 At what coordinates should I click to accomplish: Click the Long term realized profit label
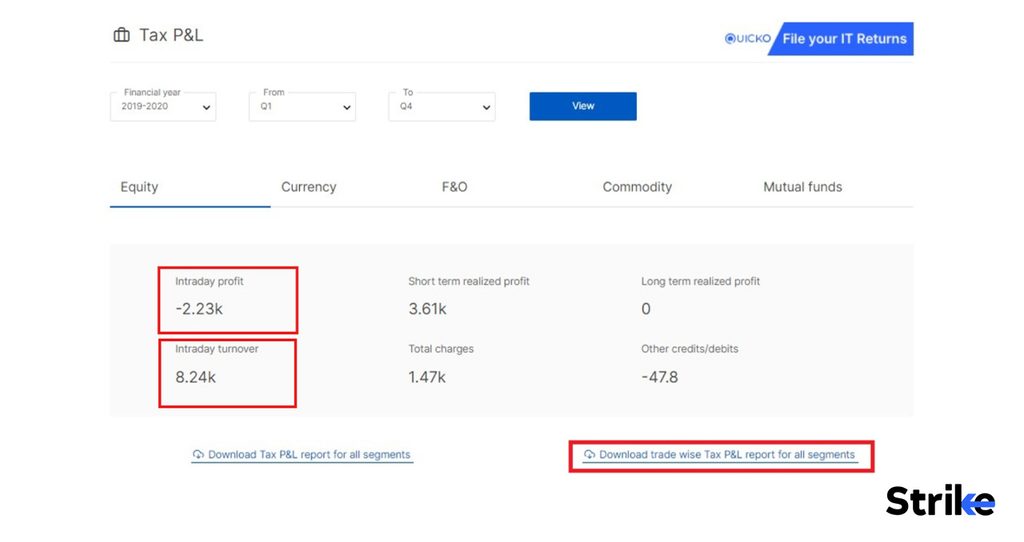[x=701, y=281]
